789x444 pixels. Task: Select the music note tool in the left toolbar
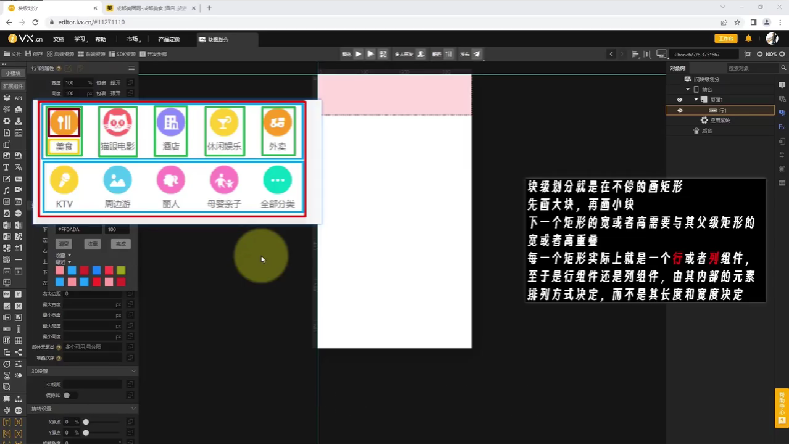coord(7,190)
